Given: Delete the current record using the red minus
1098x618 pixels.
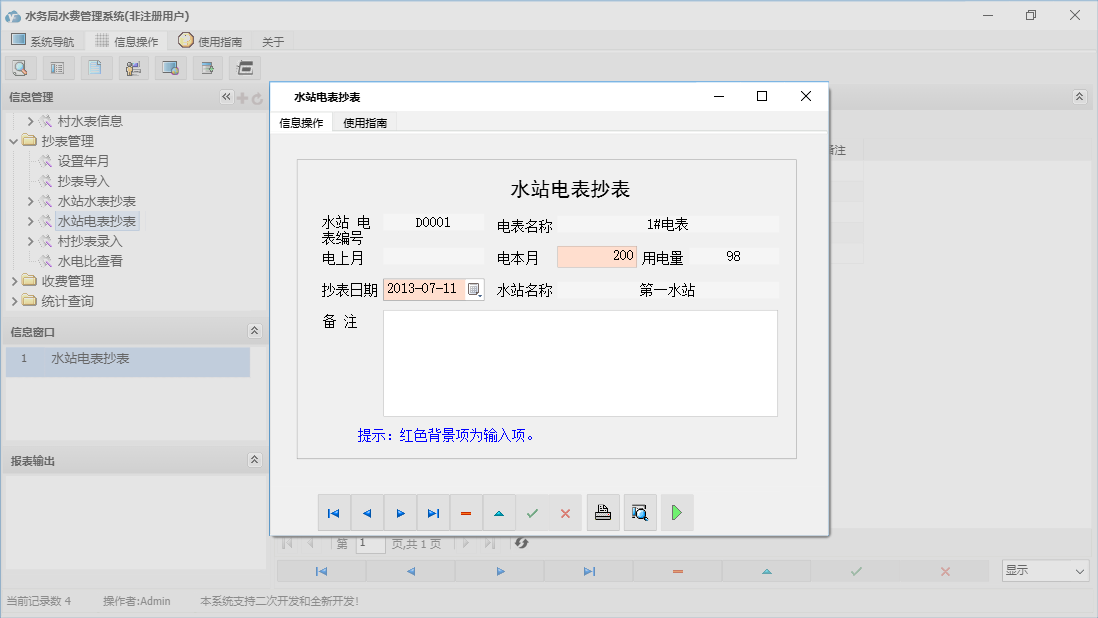Looking at the screenshot, I should click(466, 512).
